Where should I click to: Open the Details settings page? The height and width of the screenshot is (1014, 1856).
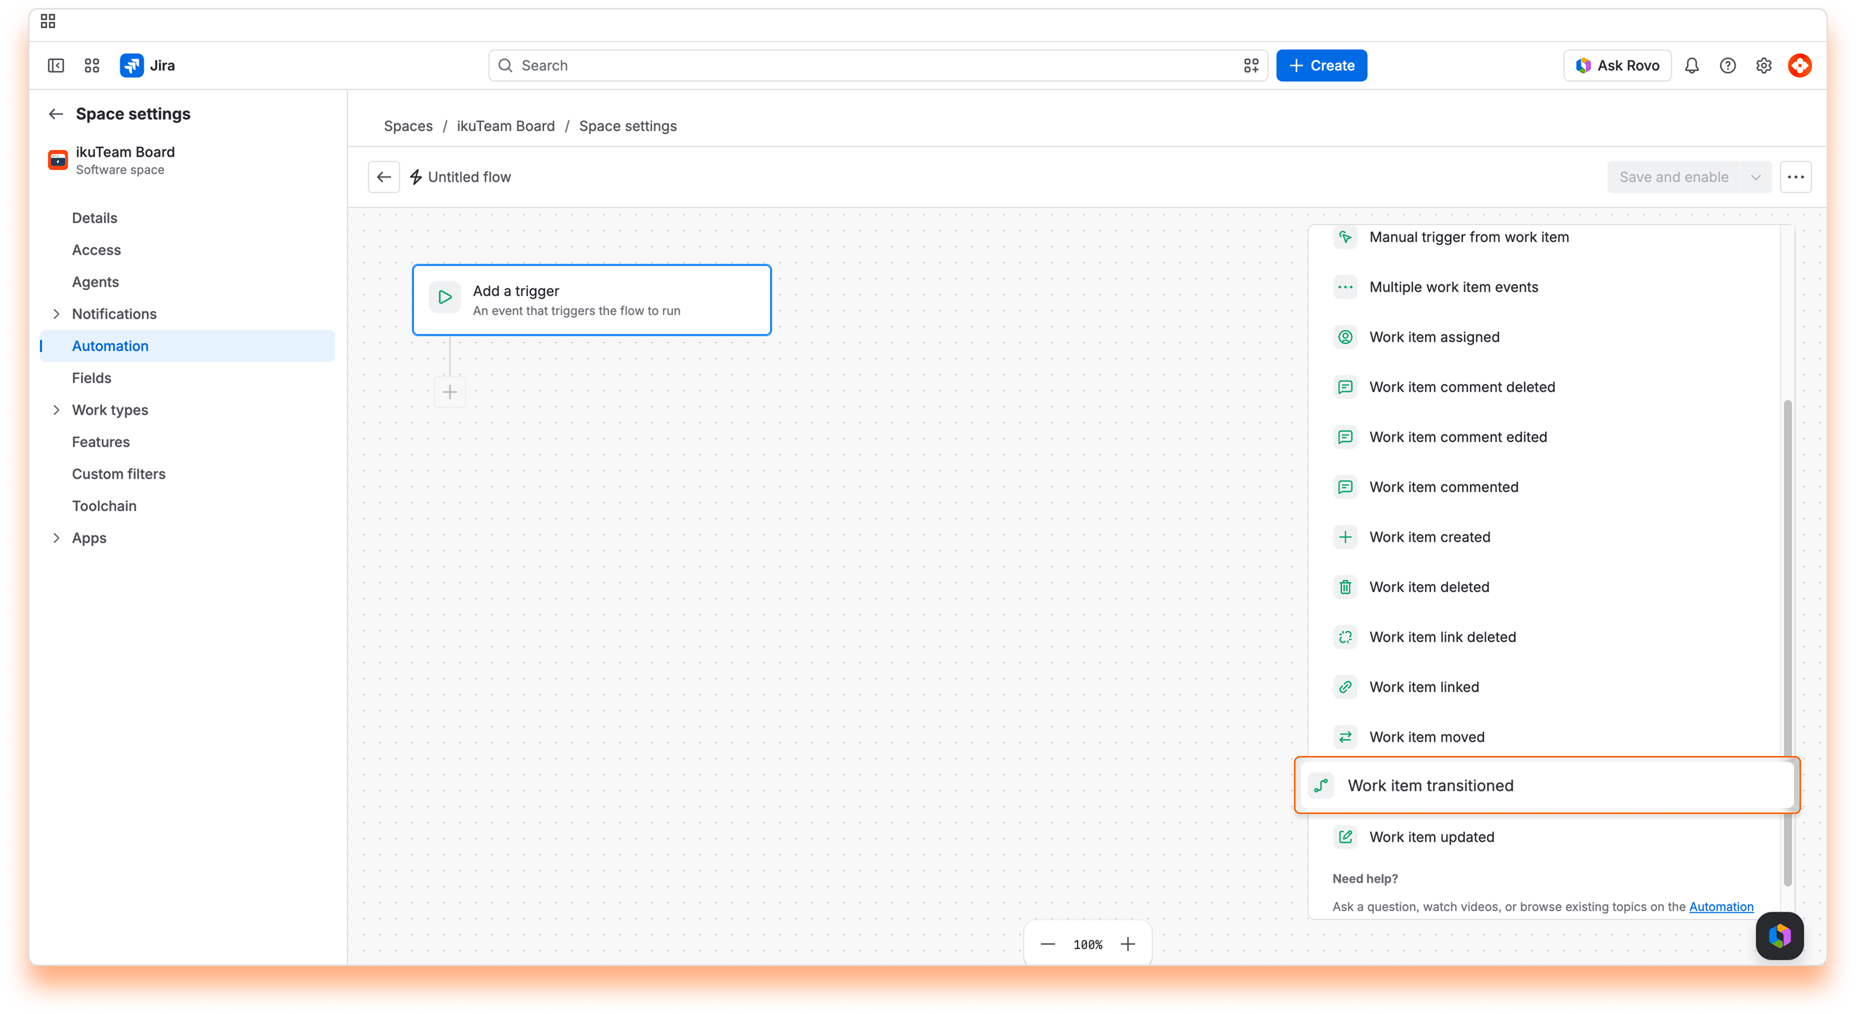(x=186, y=218)
